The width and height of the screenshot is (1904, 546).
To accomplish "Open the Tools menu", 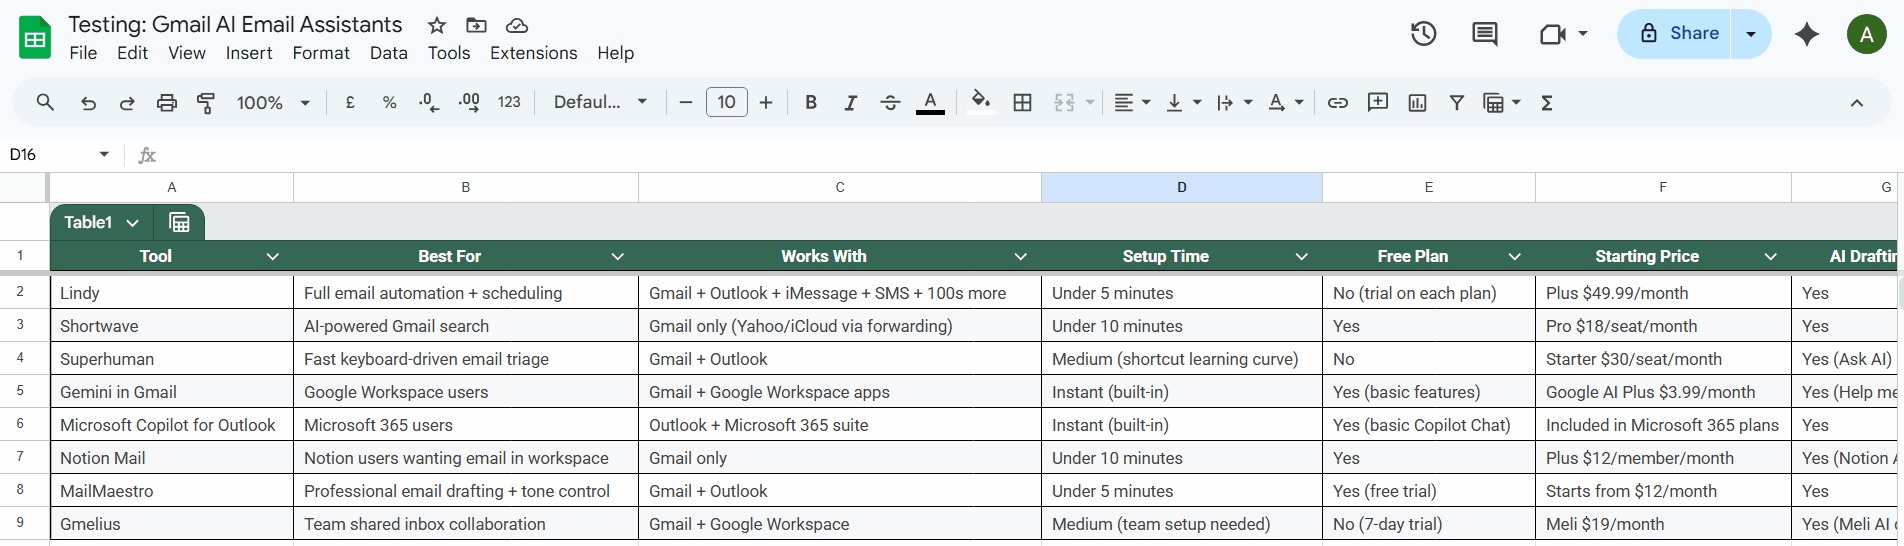I will coord(449,53).
